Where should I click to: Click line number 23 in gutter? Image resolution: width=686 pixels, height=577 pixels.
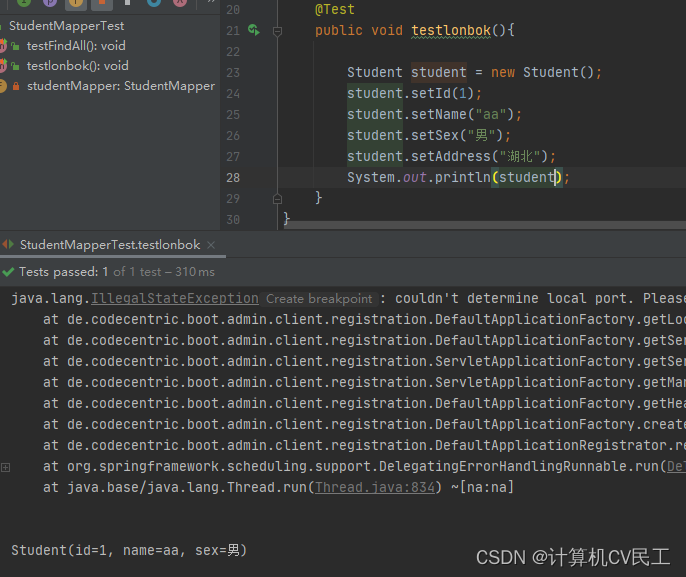tap(233, 73)
